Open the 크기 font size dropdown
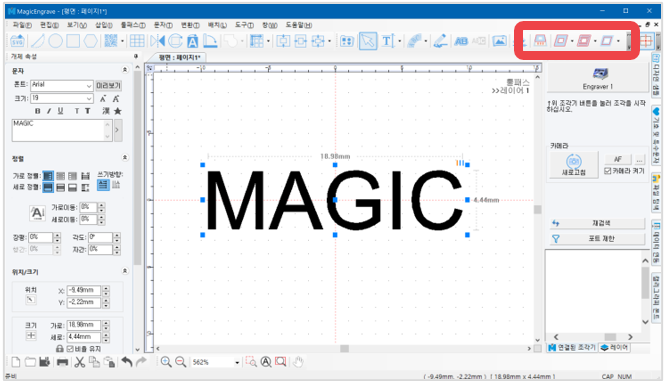The image size is (667, 385). point(88,98)
